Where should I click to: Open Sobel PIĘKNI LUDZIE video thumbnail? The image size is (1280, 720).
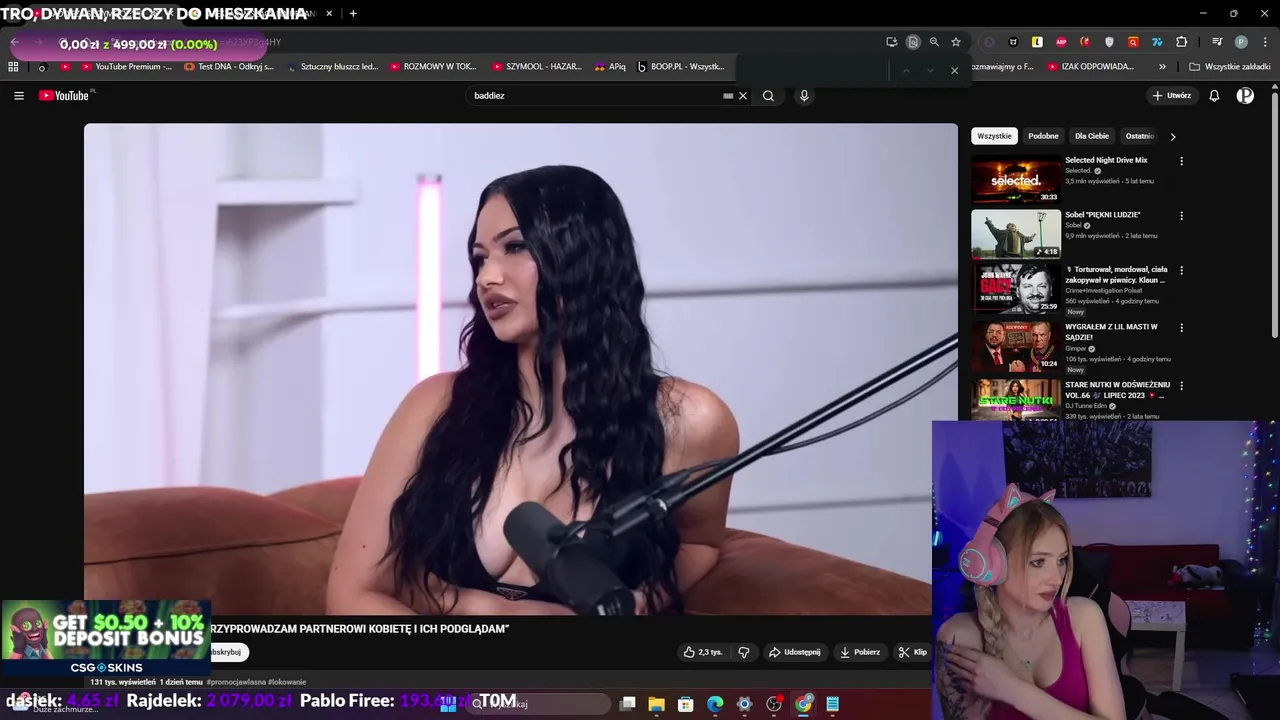tap(1016, 234)
